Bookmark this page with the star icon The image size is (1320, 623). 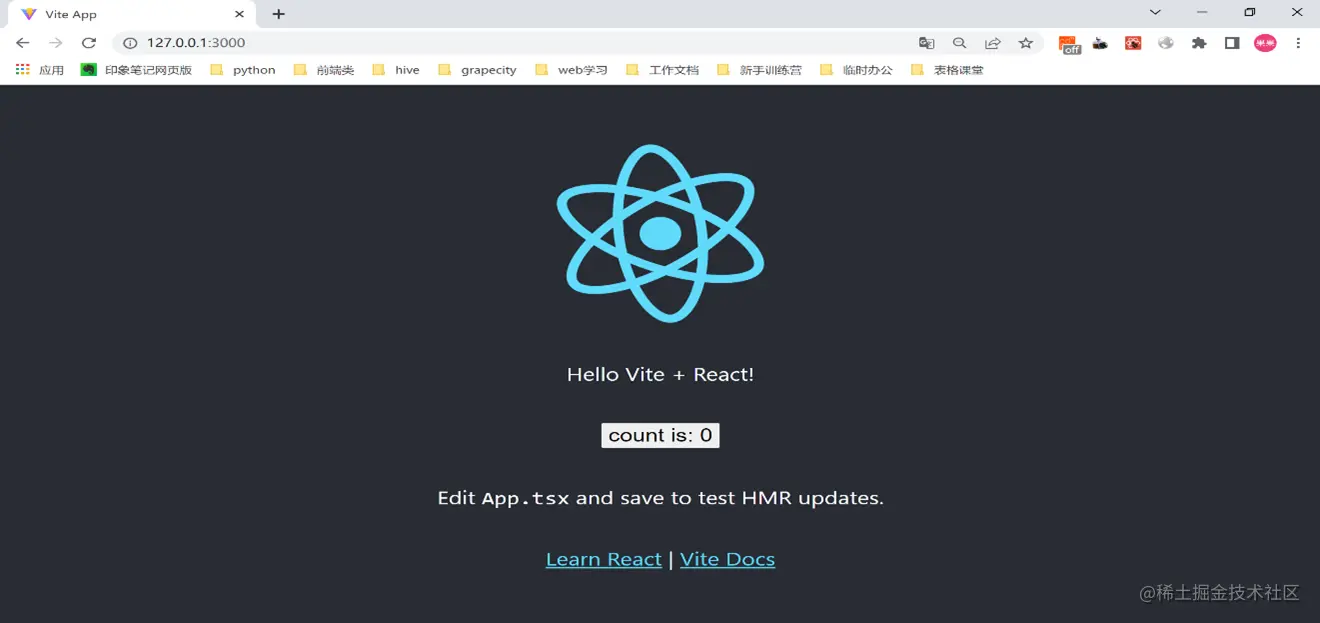coord(1026,43)
